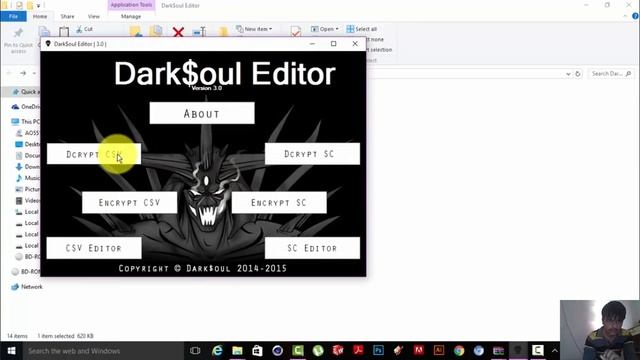This screenshot has width=640, height=360.
Task: Click the Explorer forward navigation arrow
Action: tap(23, 73)
